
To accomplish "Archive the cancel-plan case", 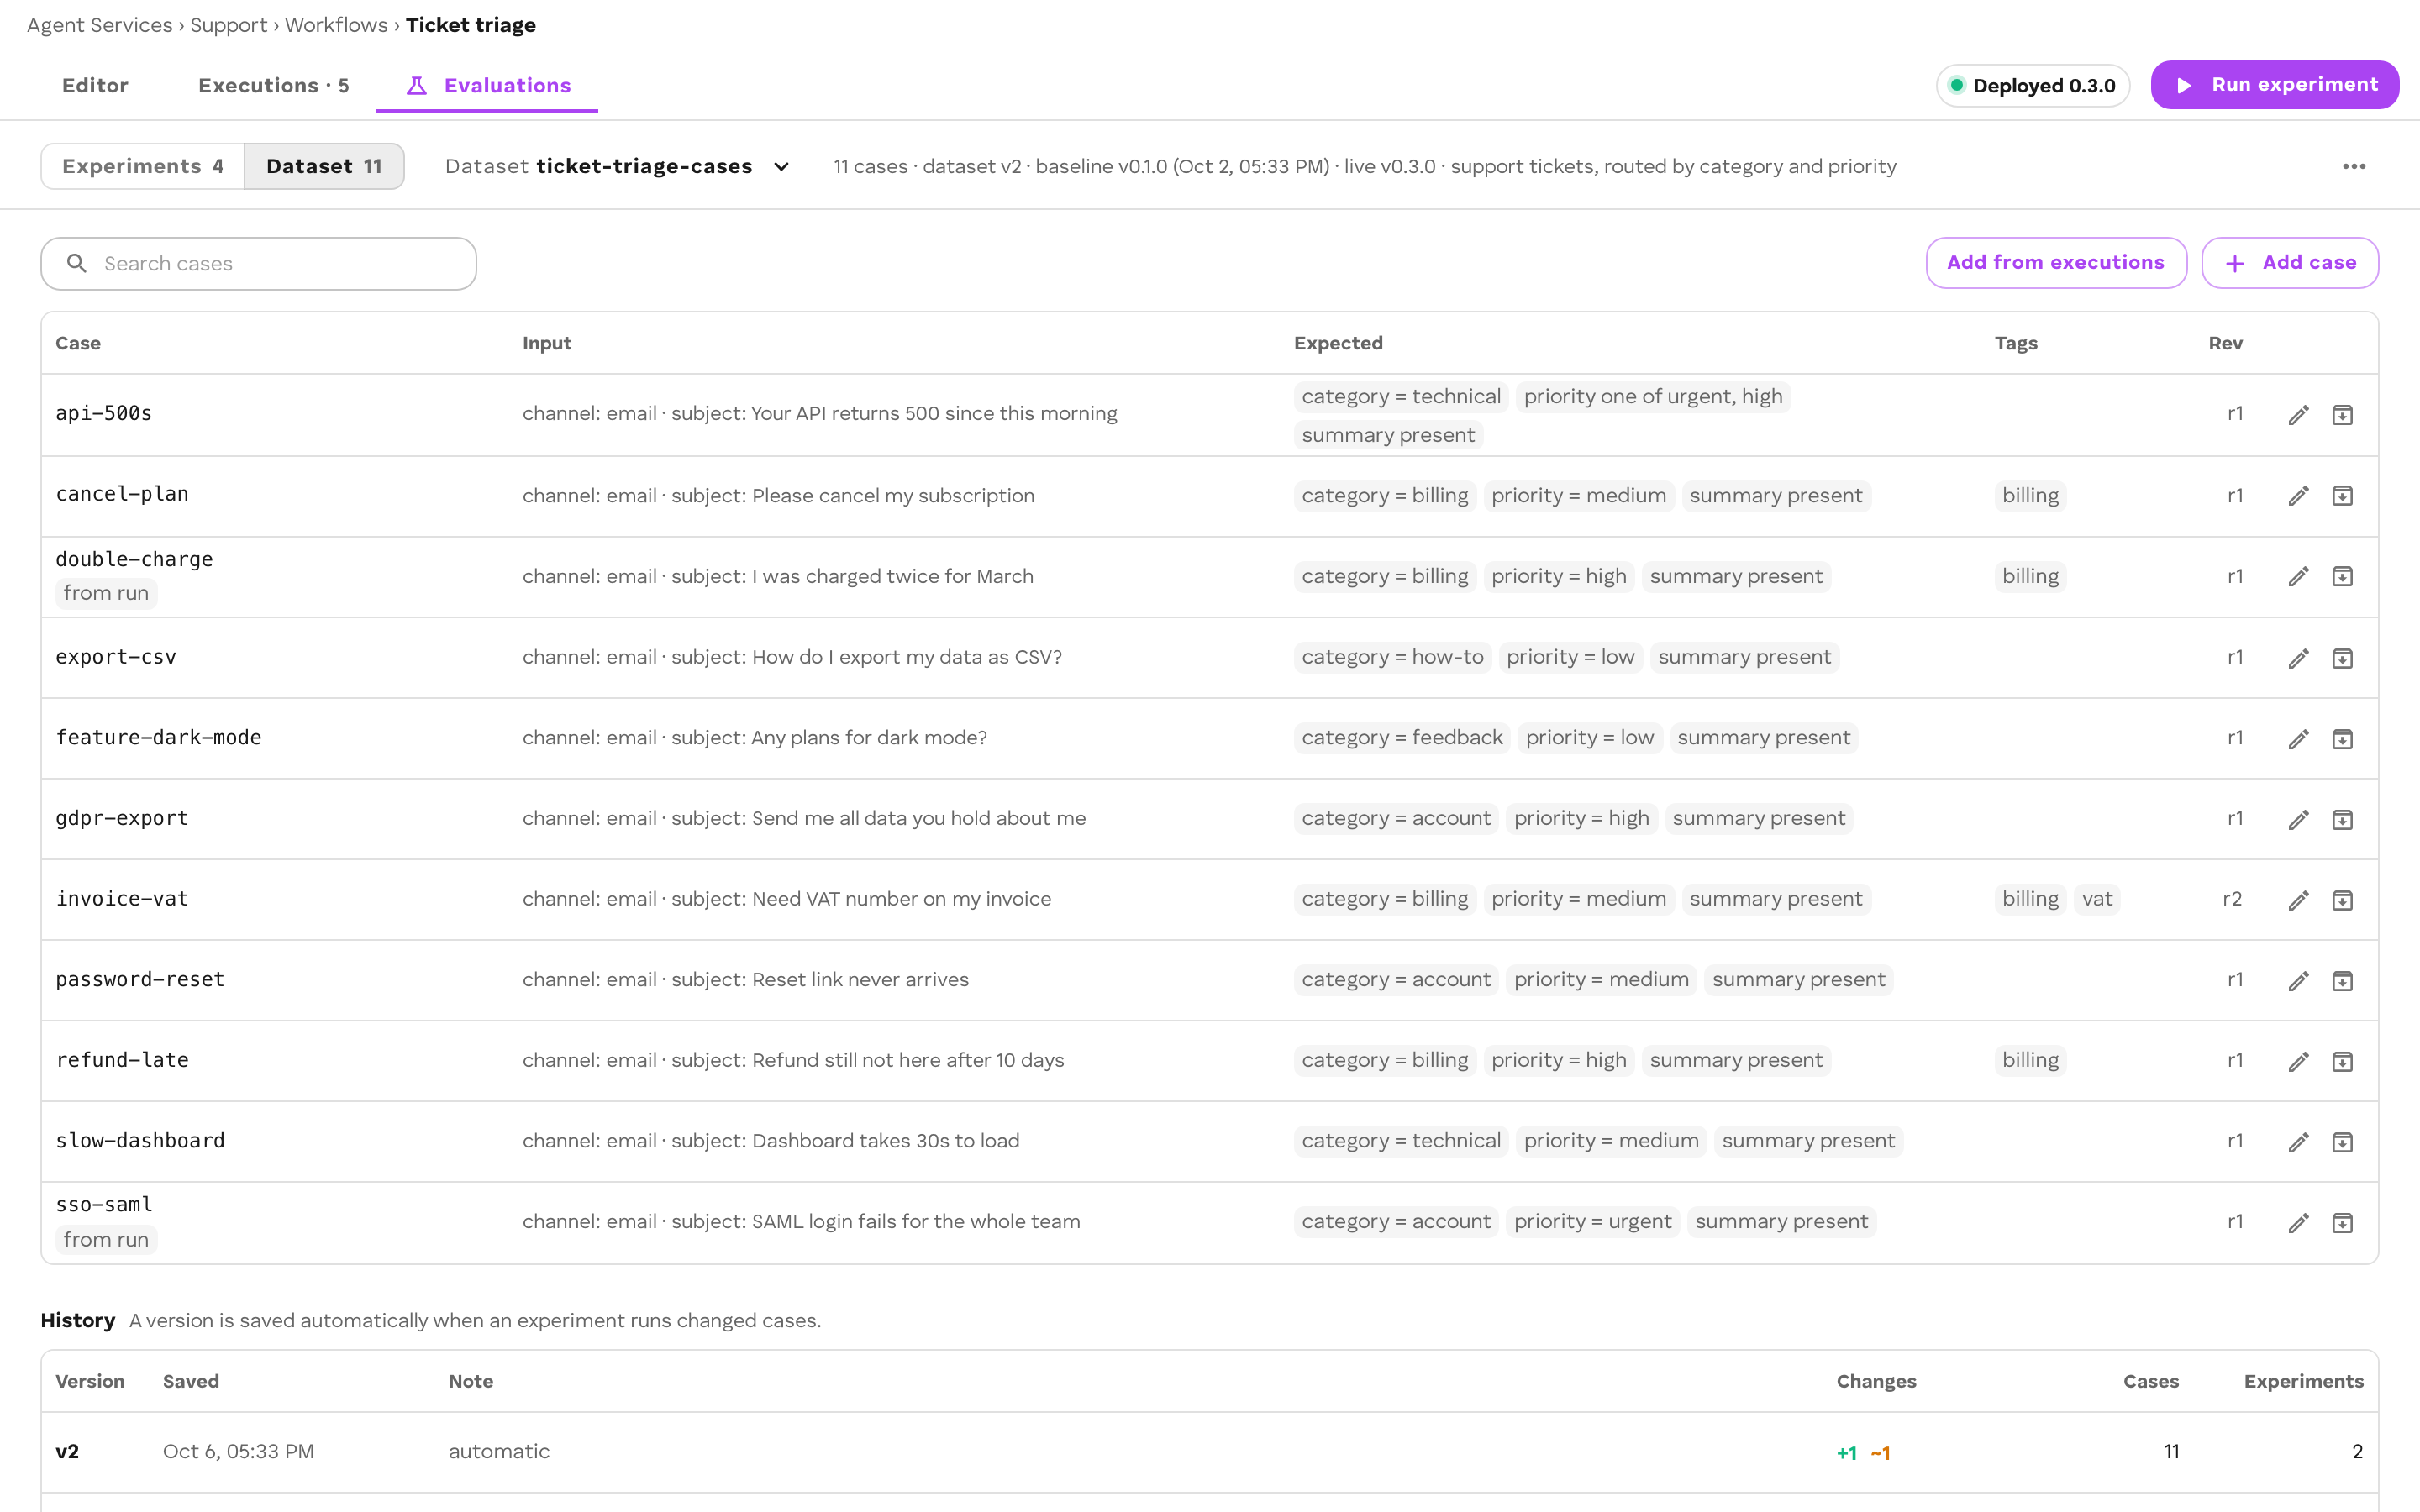I will click(x=2342, y=496).
